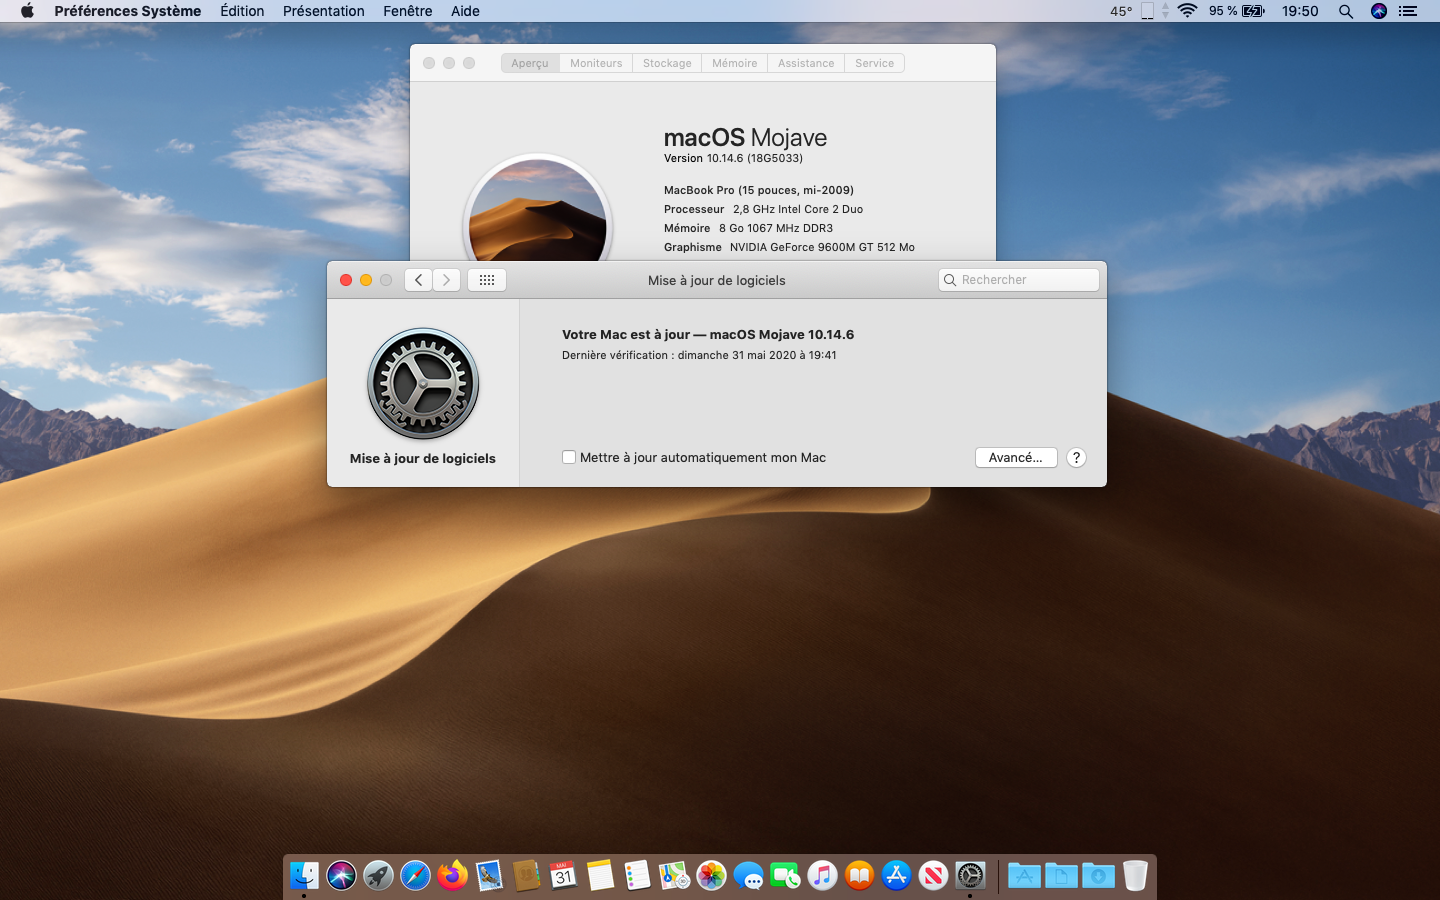Open Finder from the Dock

tap(304, 876)
